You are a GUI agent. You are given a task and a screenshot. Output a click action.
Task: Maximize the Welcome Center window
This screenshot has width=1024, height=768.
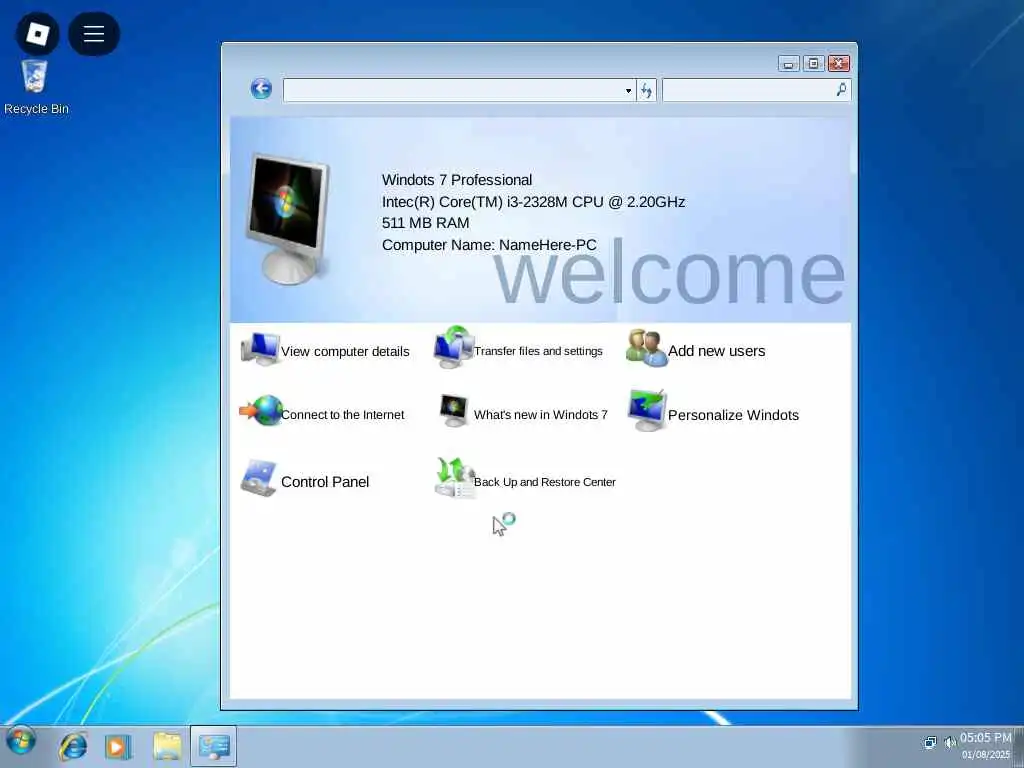(814, 63)
